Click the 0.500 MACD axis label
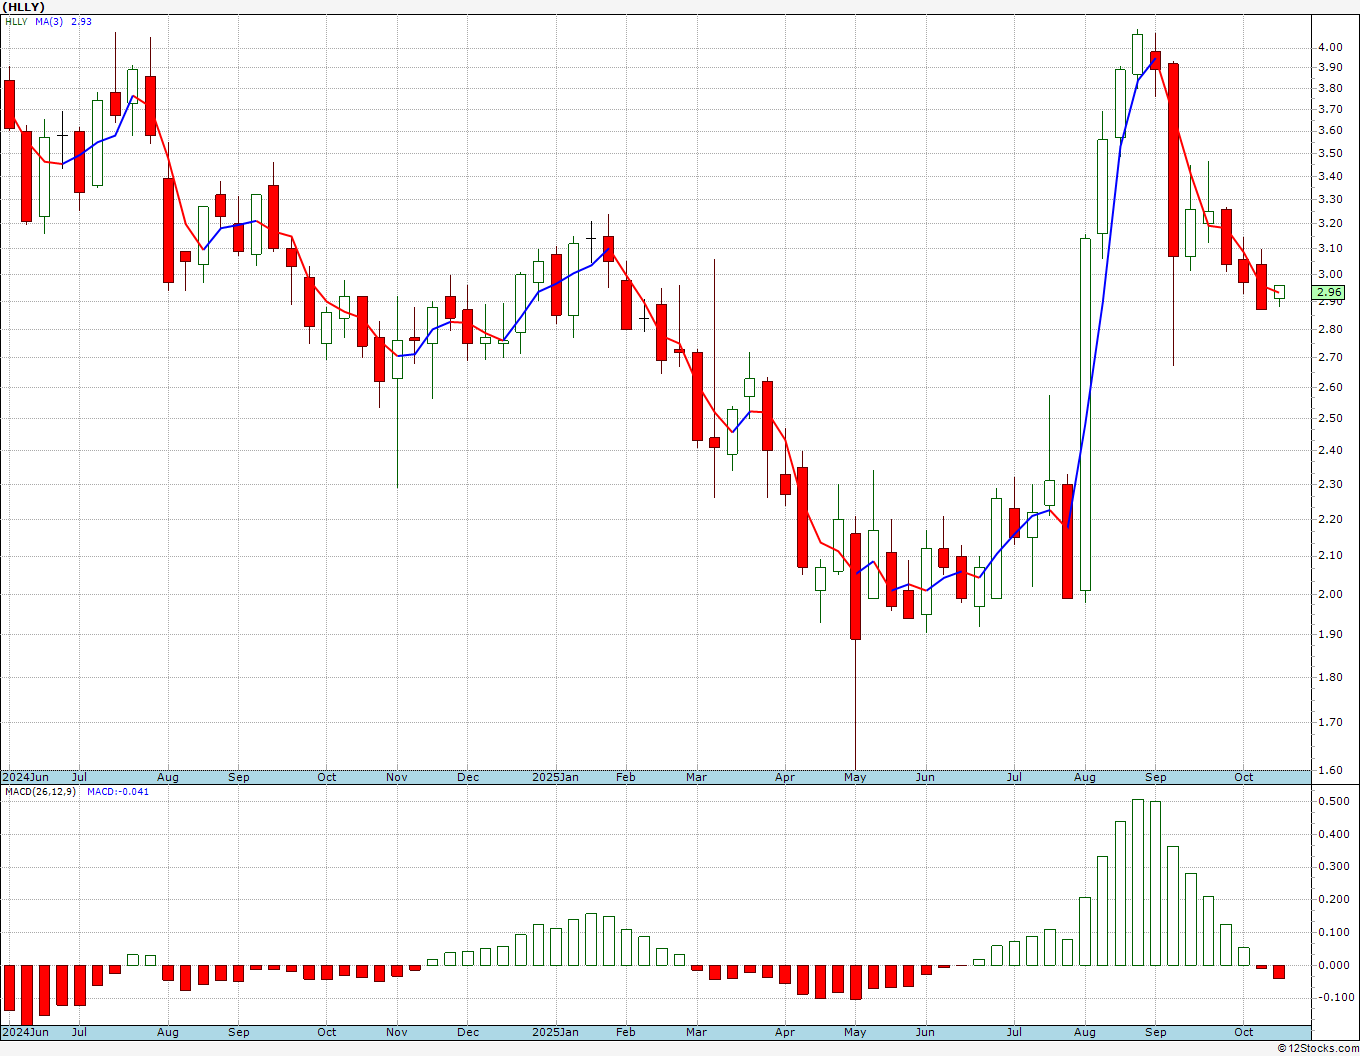Screen dimensions: 1360x1056 click(x=1333, y=801)
